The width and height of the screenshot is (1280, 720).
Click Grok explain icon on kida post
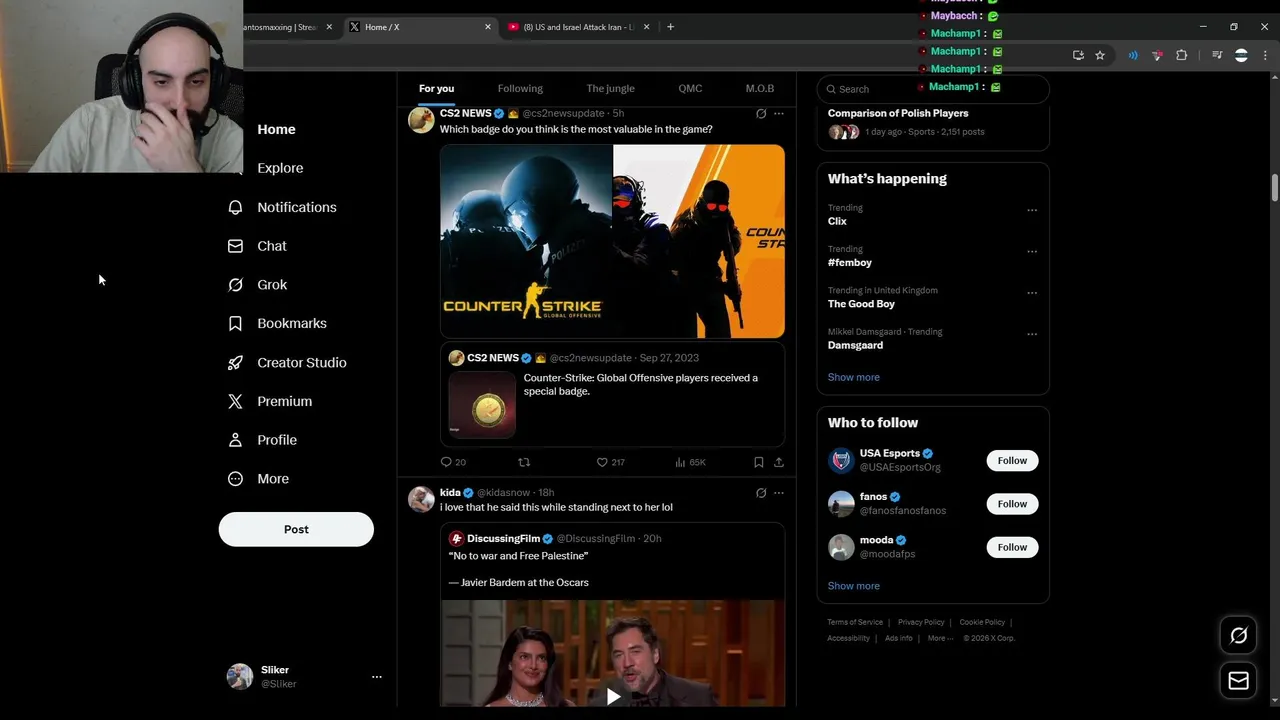point(761,493)
